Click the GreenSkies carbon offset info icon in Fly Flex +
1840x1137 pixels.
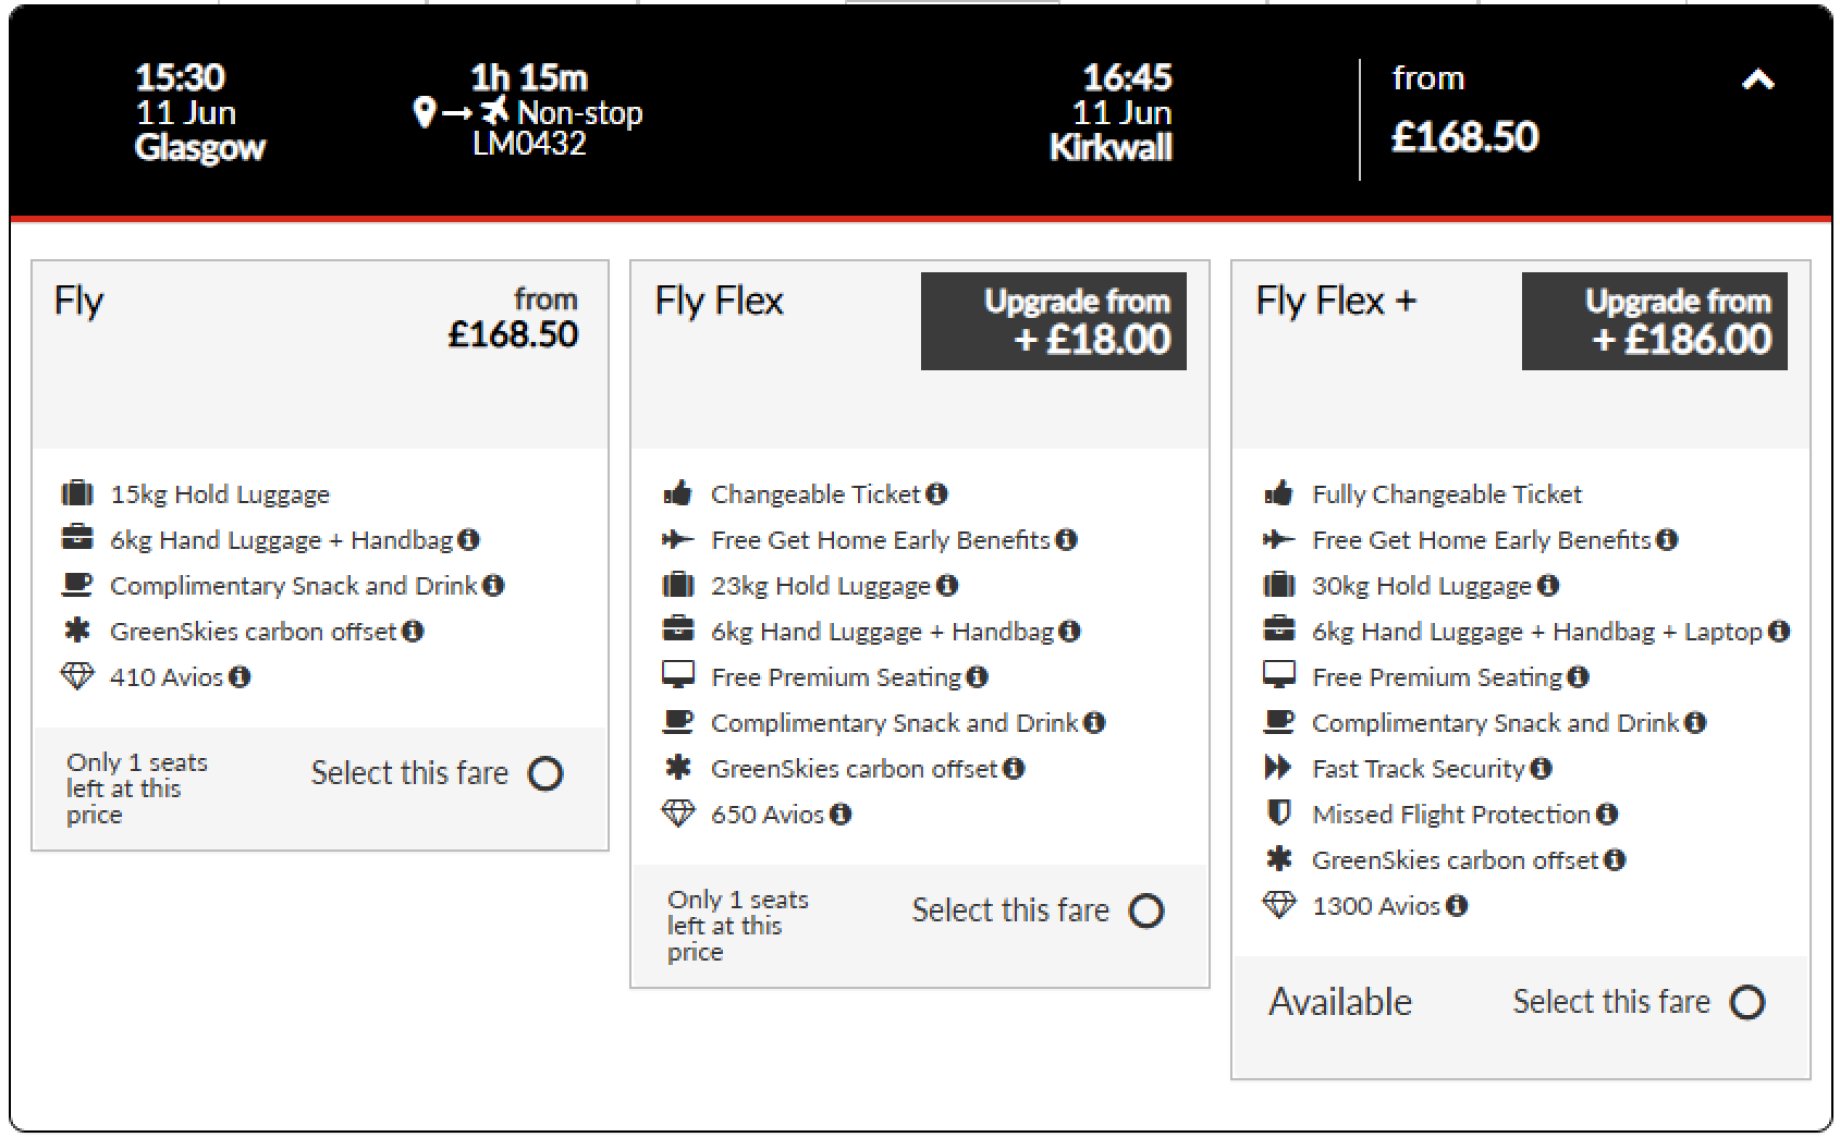(1616, 860)
